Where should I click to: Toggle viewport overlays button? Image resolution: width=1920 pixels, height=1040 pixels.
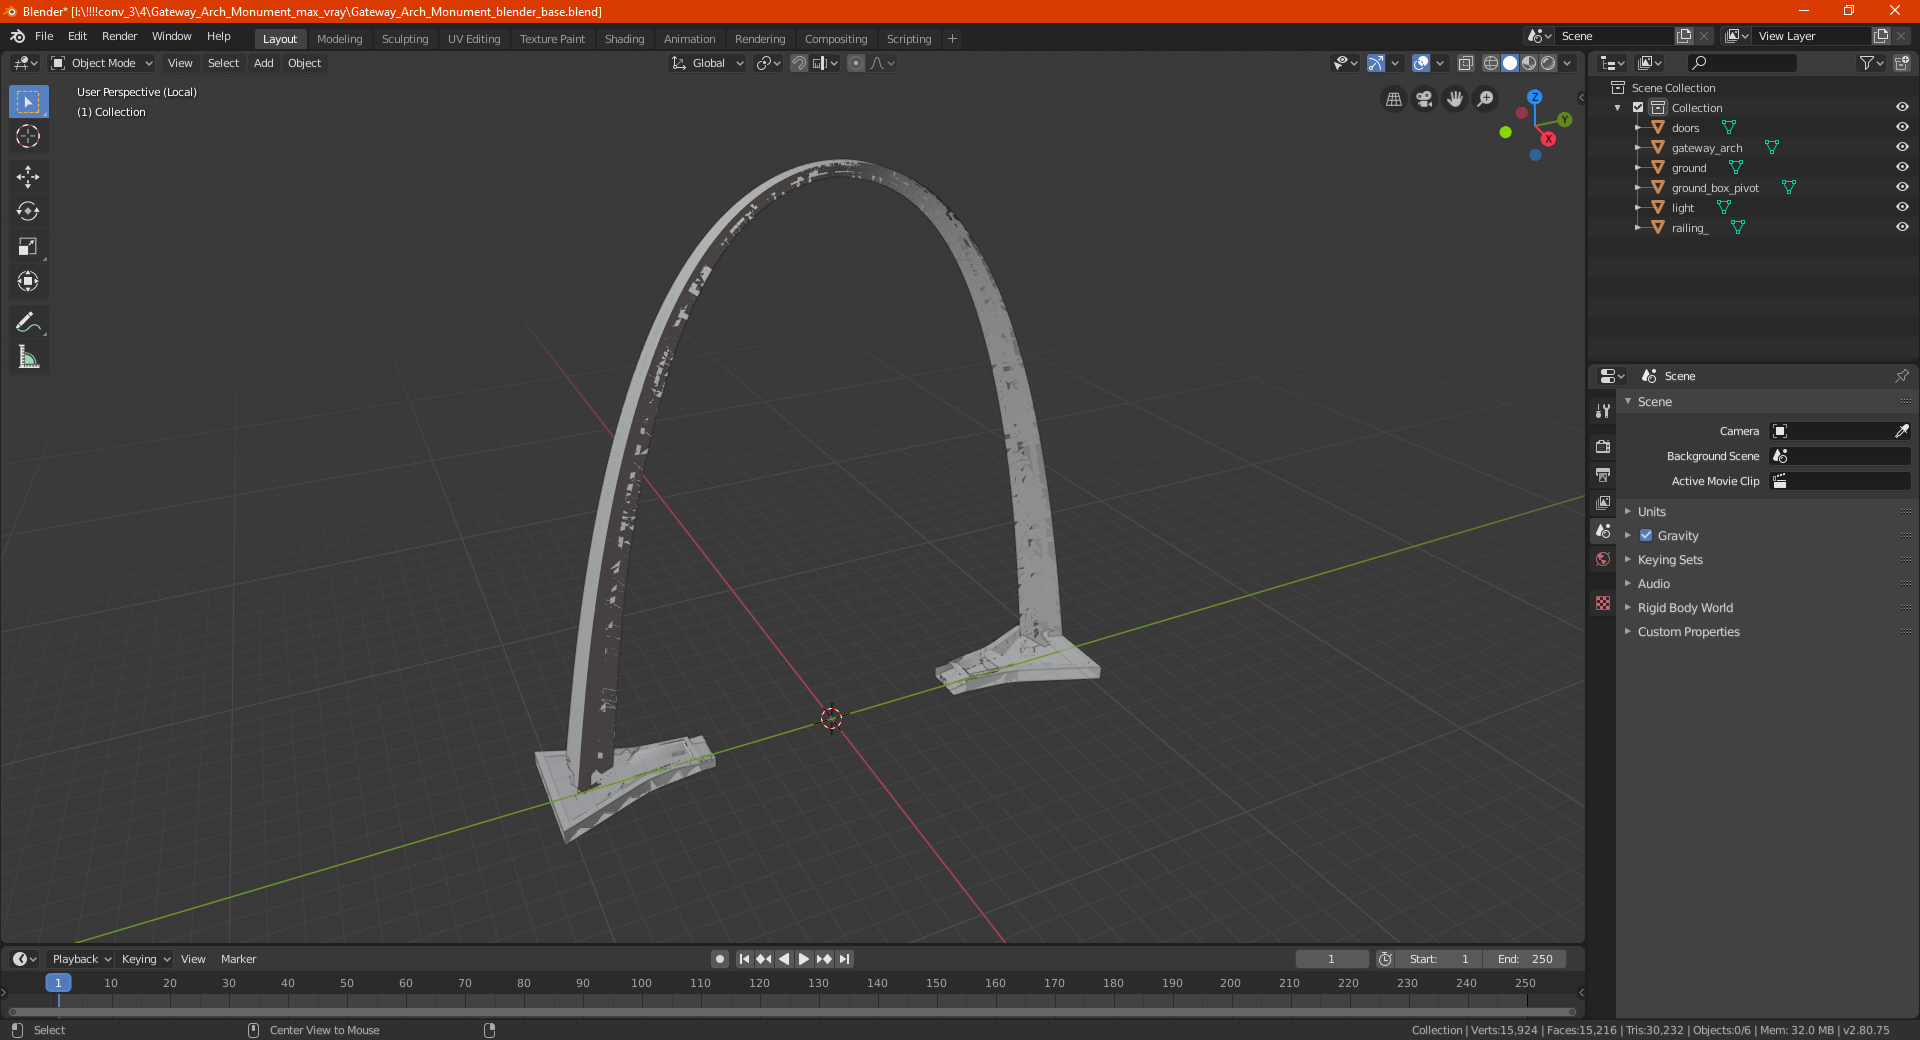tap(1421, 63)
